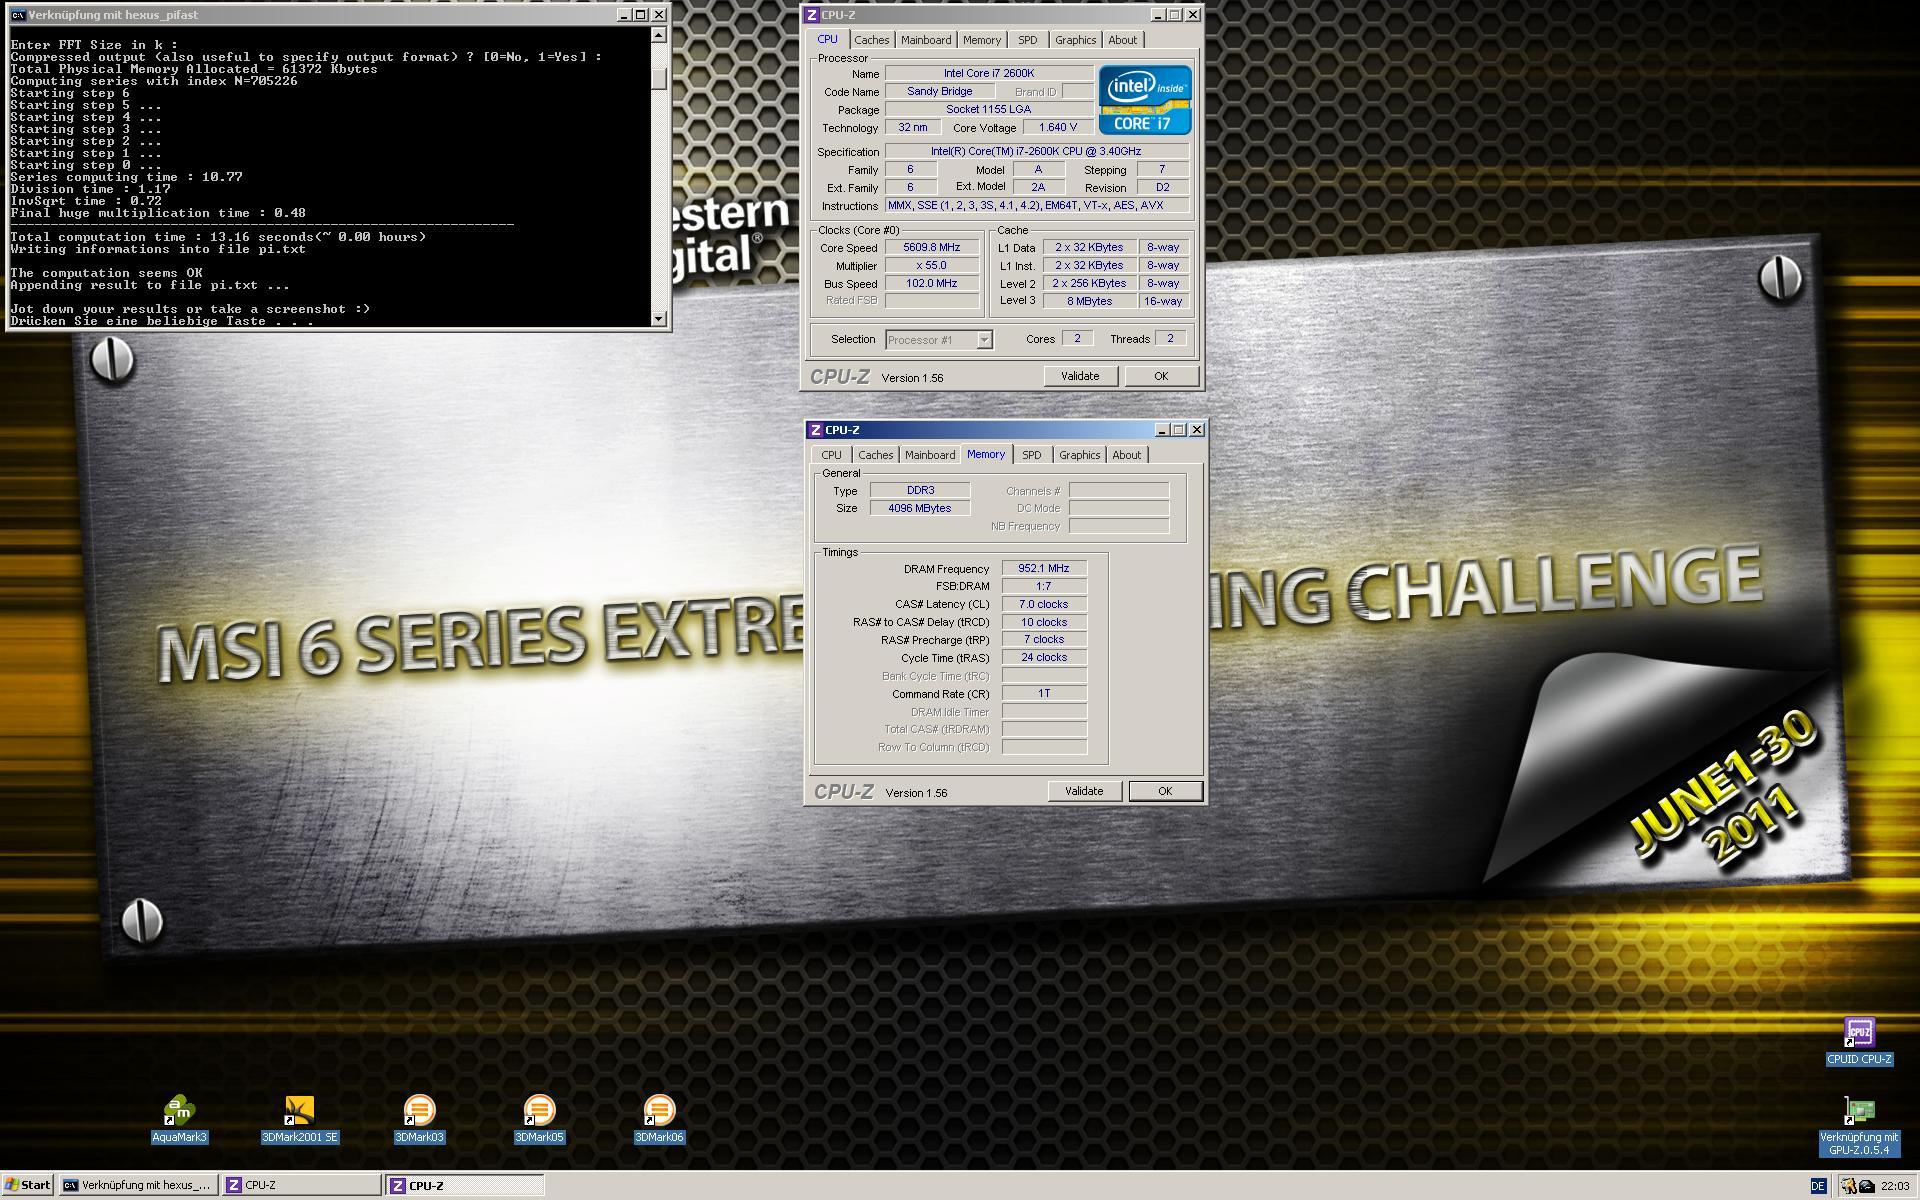
Task: Open Memory tab in upper CPU-Z window
Action: click(981, 40)
